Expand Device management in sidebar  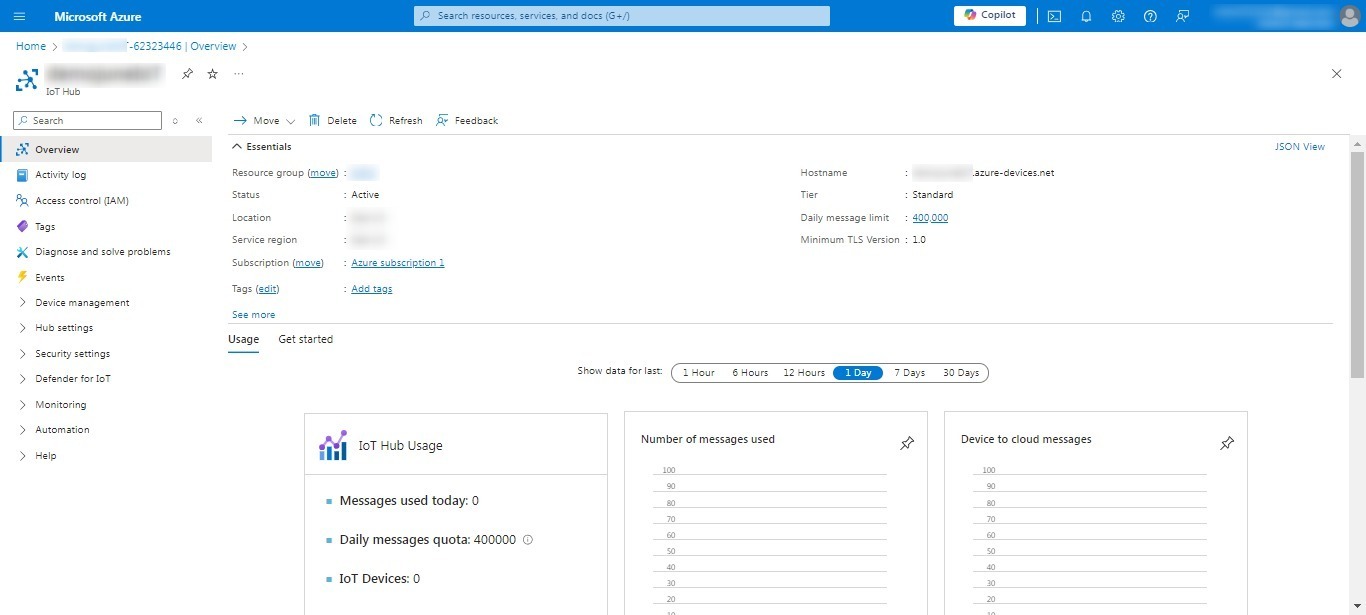pyautogui.click(x=82, y=303)
